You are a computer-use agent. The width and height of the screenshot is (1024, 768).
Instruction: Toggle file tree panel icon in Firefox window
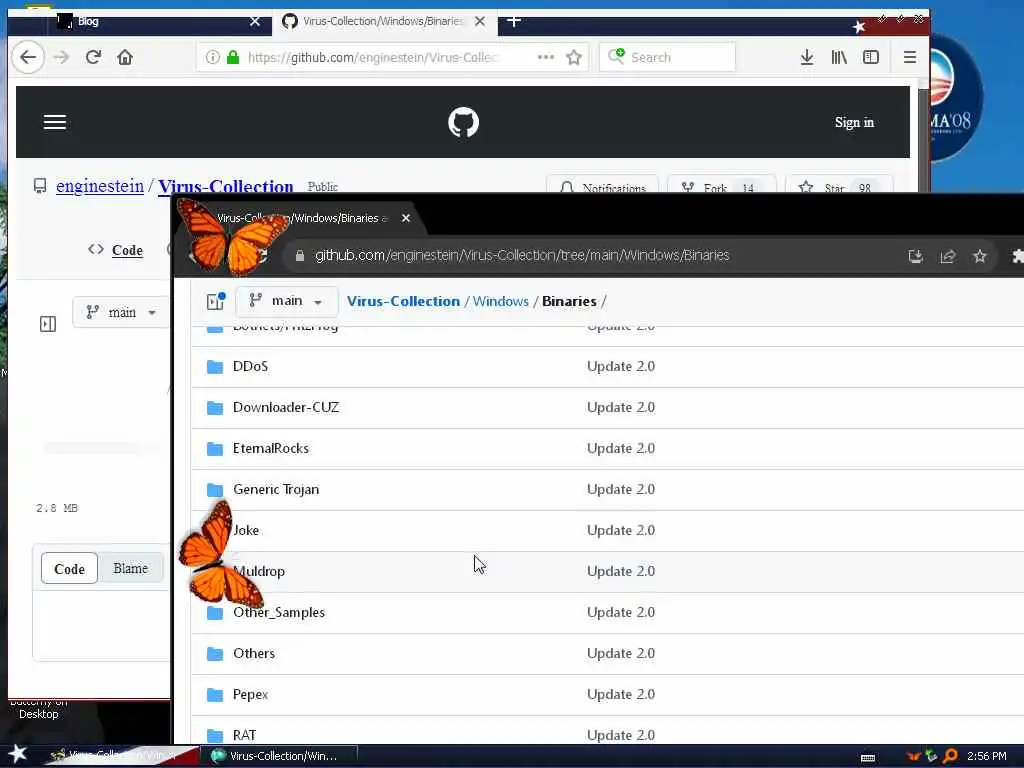pyautogui.click(x=48, y=324)
